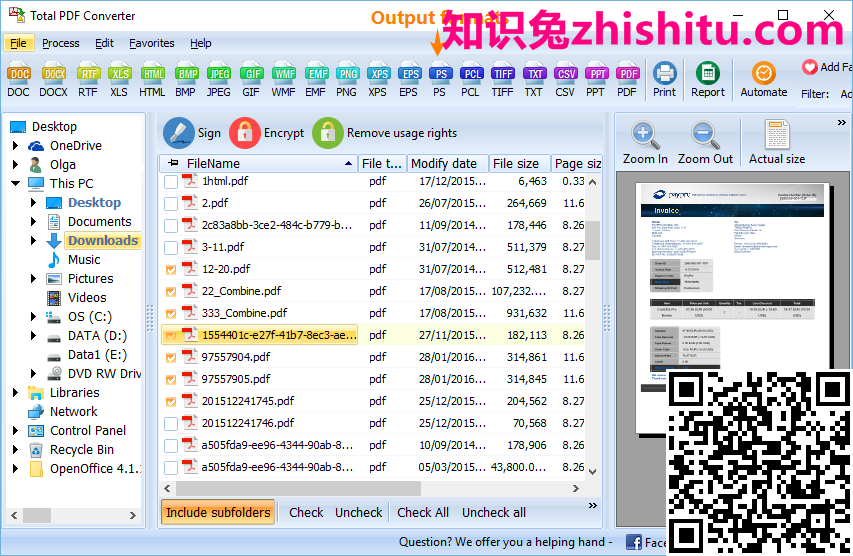853x556 pixels.
Task: Convert to JPEG format
Action: [x=218, y=80]
